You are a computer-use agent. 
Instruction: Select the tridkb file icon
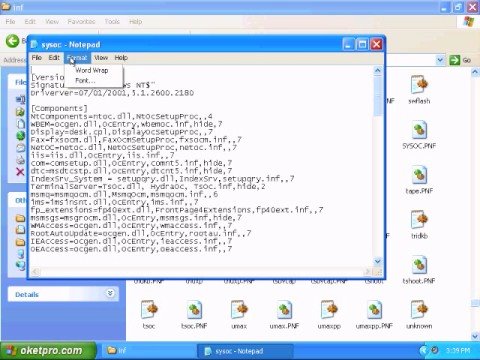point(419,220)
